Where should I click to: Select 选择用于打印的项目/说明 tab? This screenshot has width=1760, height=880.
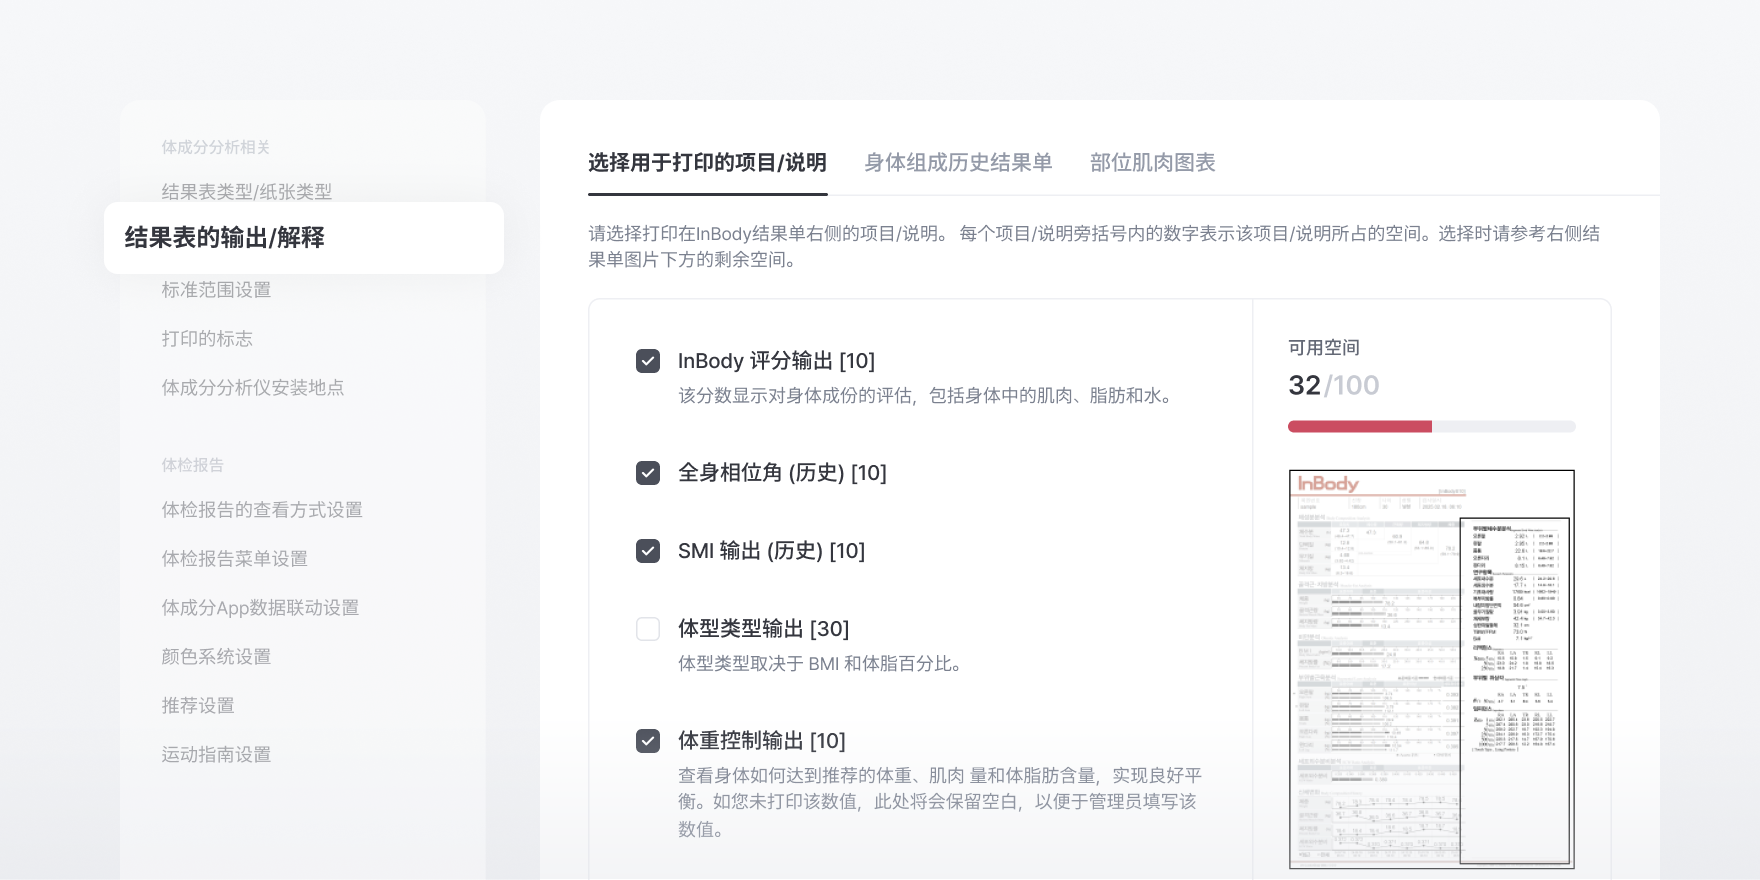(707, 163)
